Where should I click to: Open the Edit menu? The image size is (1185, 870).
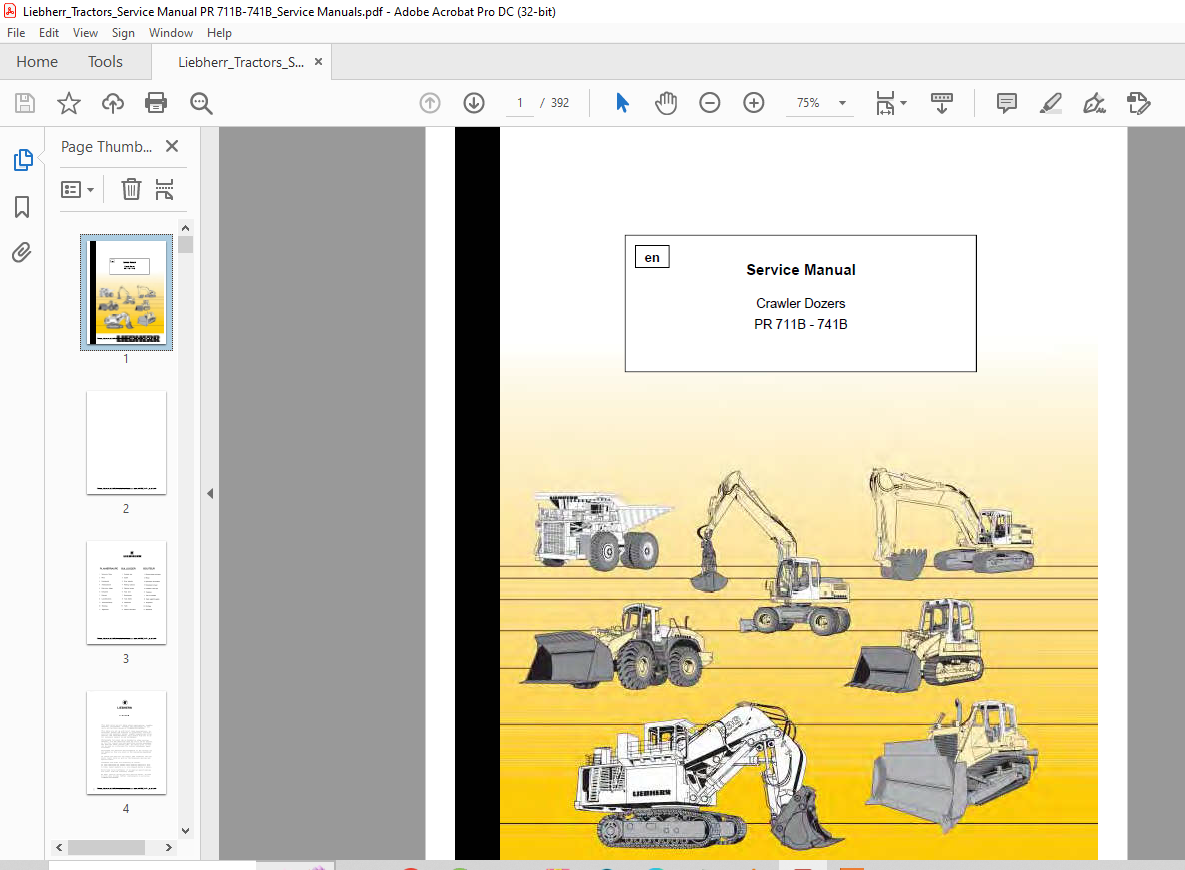click(49, 33)
